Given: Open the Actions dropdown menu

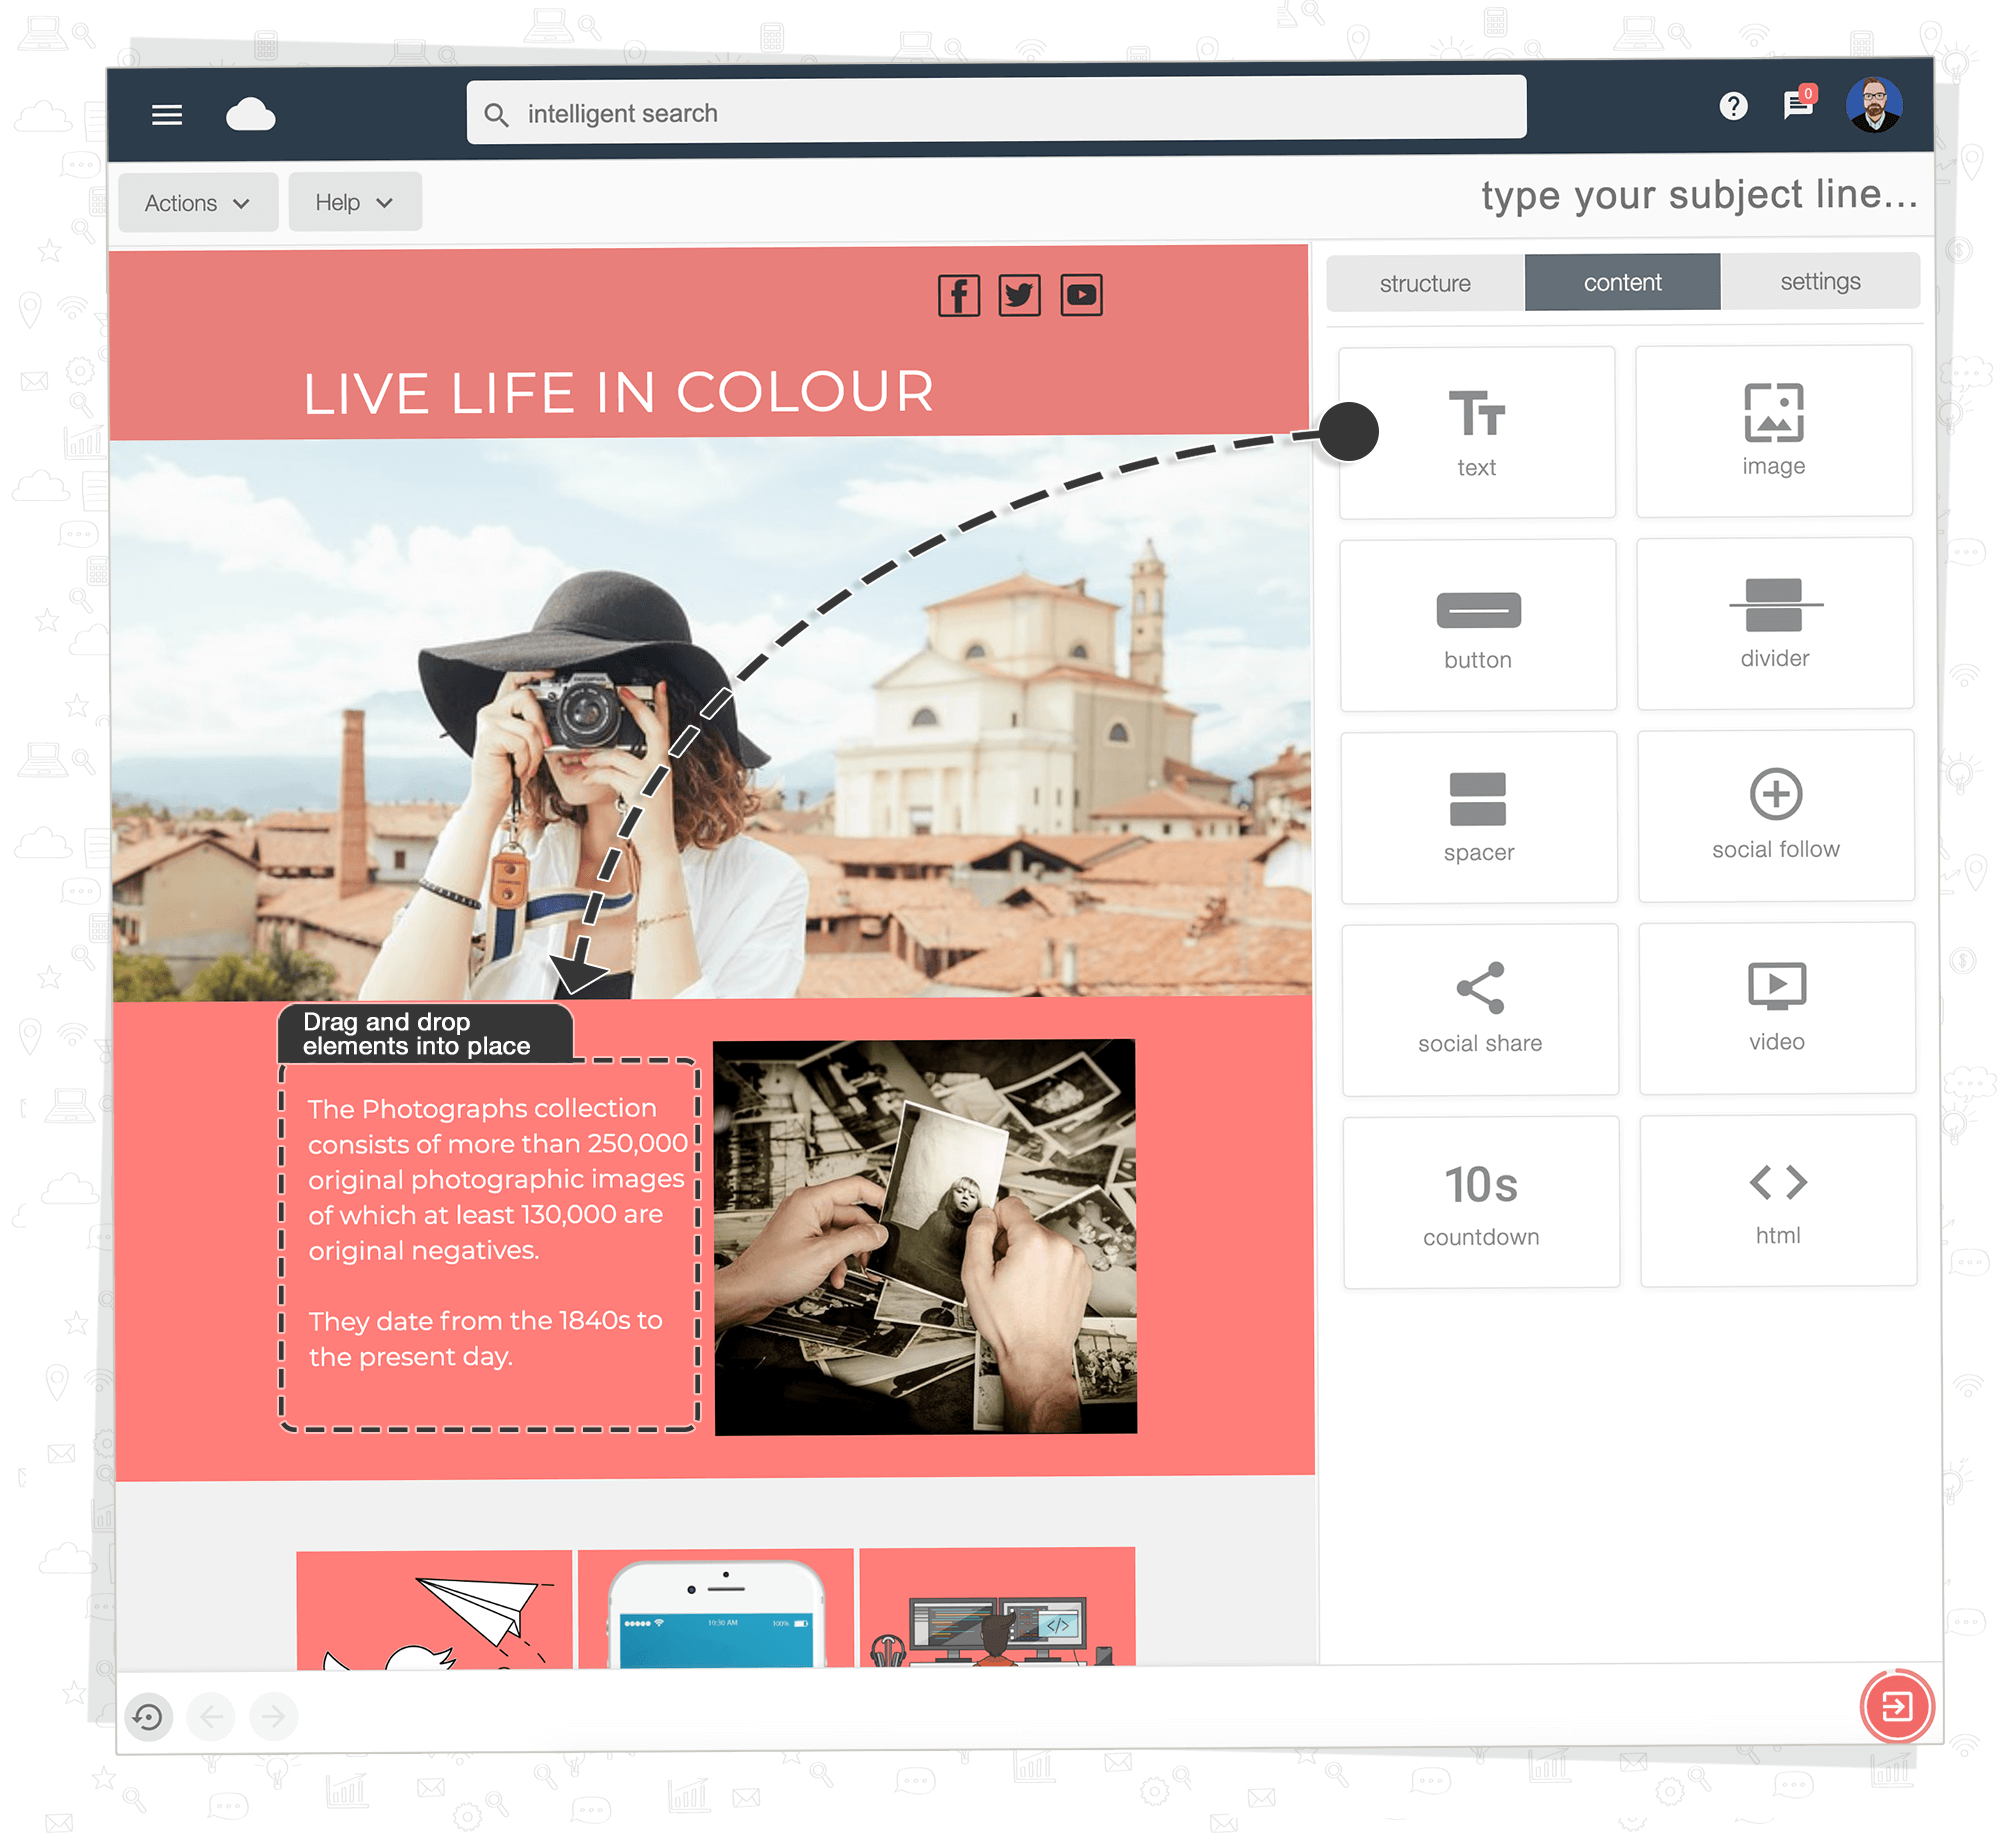Looking at the screenshot, I should [195, 202].
